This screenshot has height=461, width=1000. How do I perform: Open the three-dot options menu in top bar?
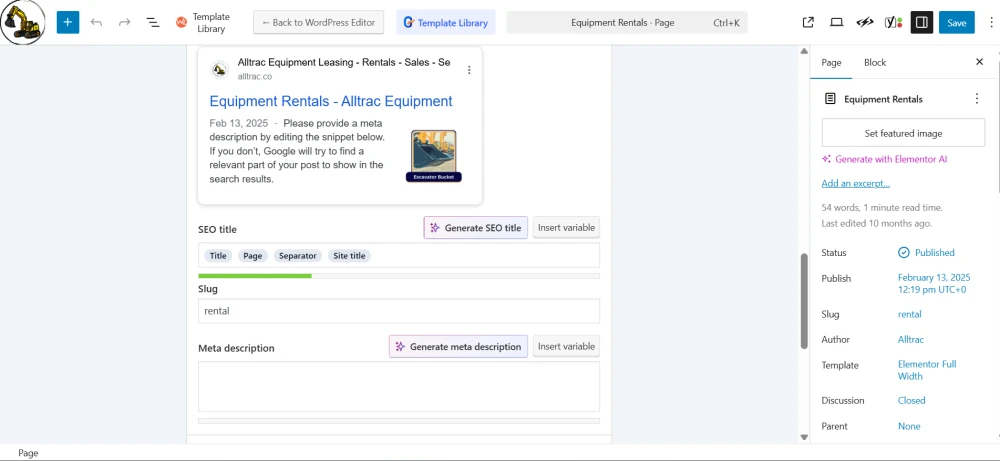990,22
